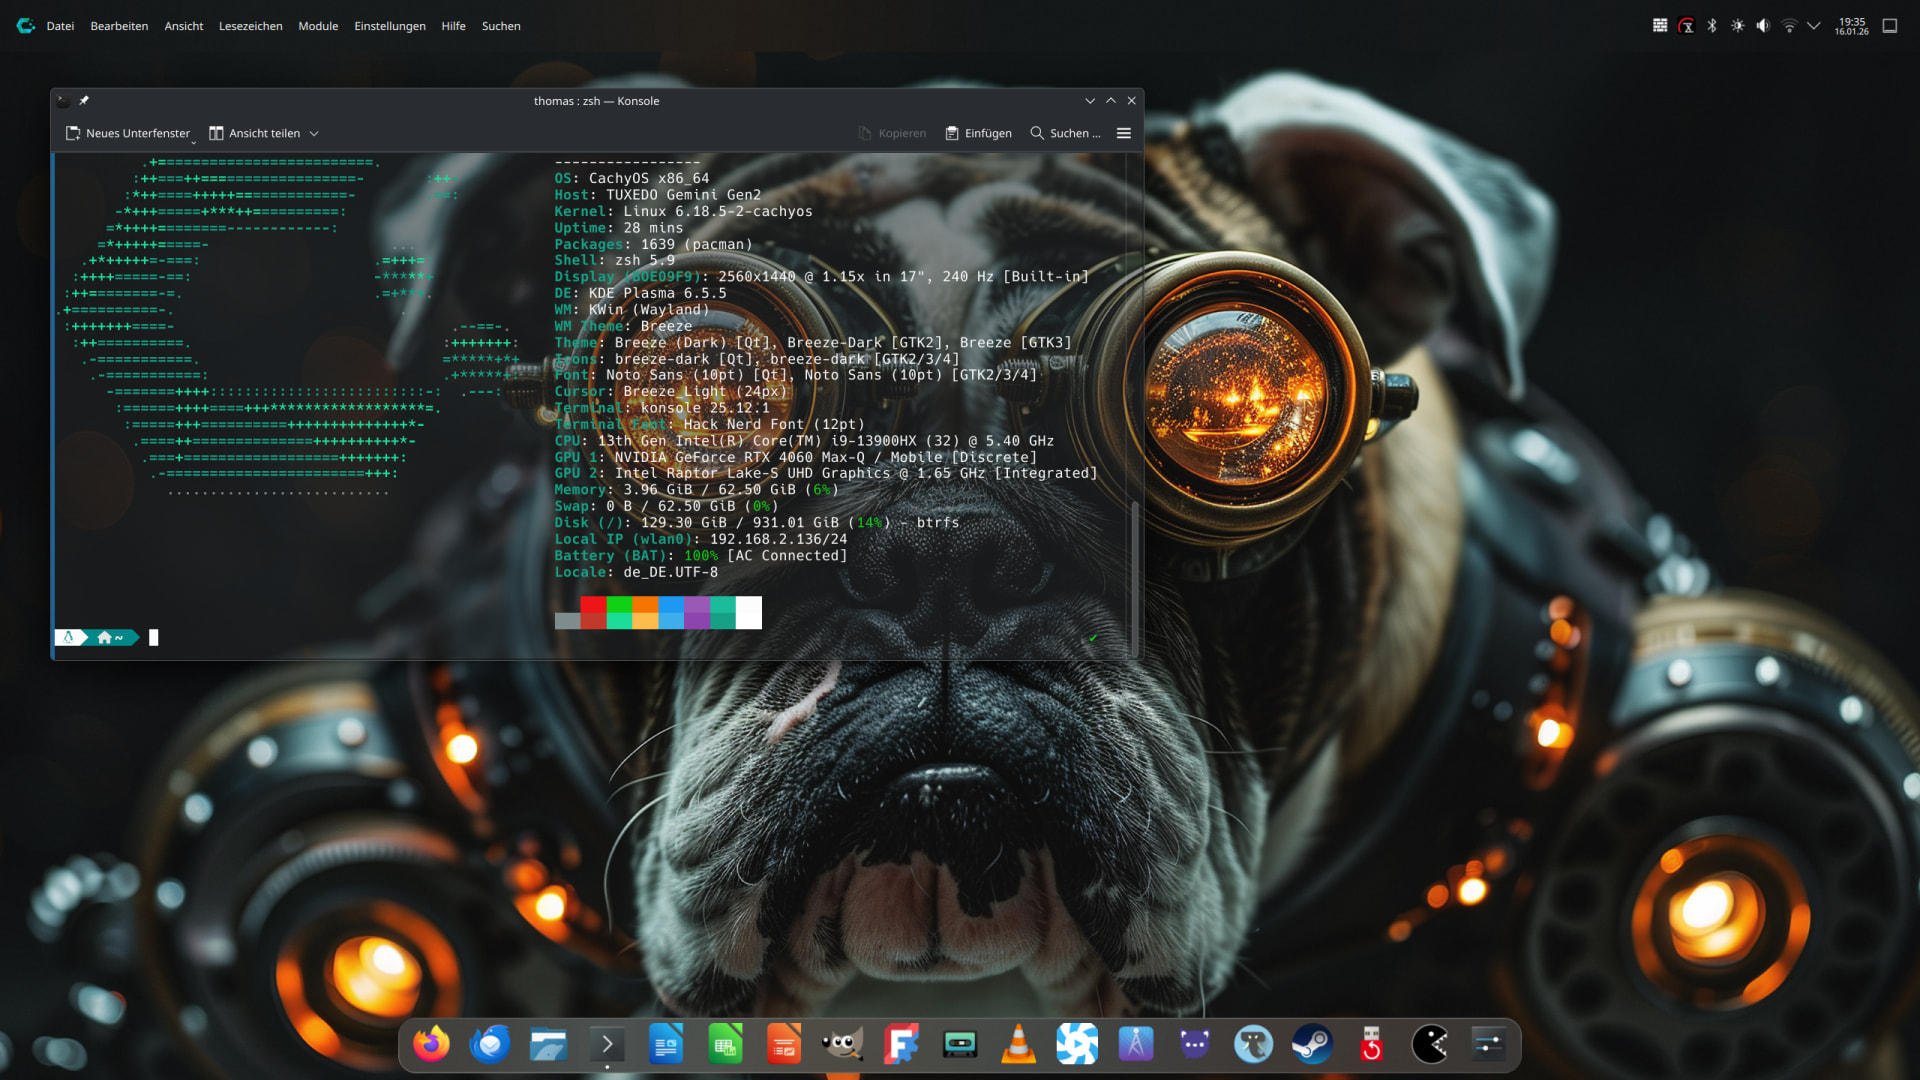Launch VLC media player from the dock
1920x1080 pixels.
pos(1018,1045)
